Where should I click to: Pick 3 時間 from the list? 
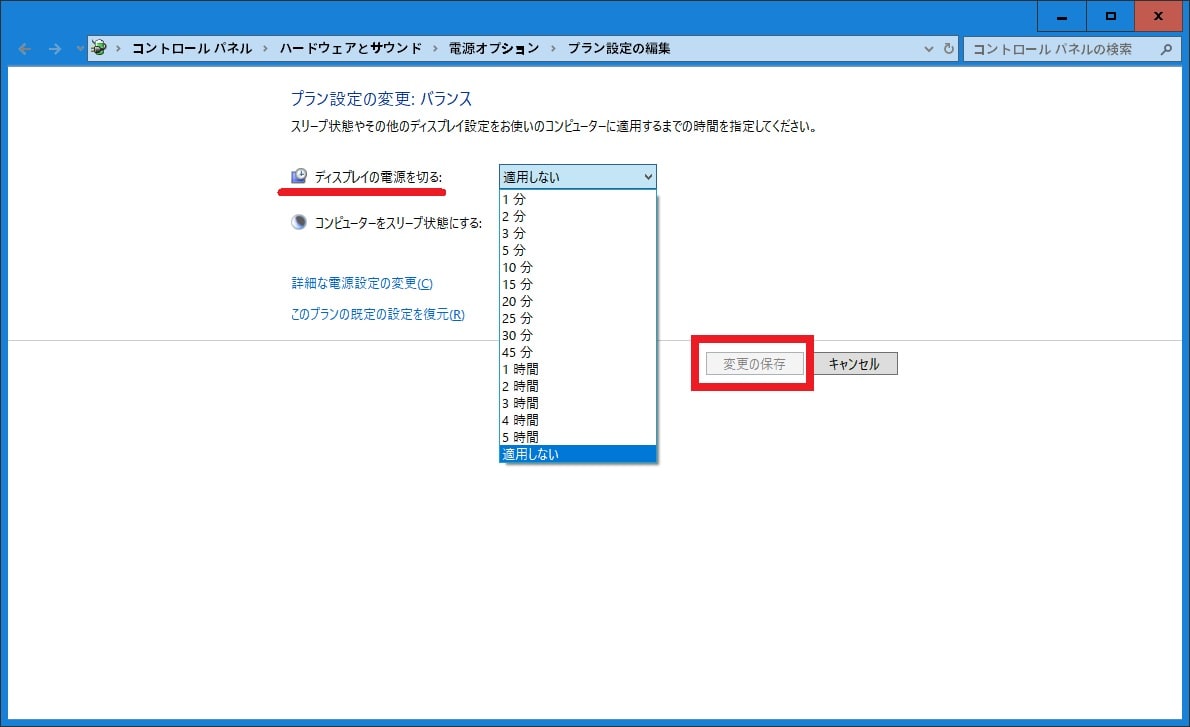coord(578,403)
